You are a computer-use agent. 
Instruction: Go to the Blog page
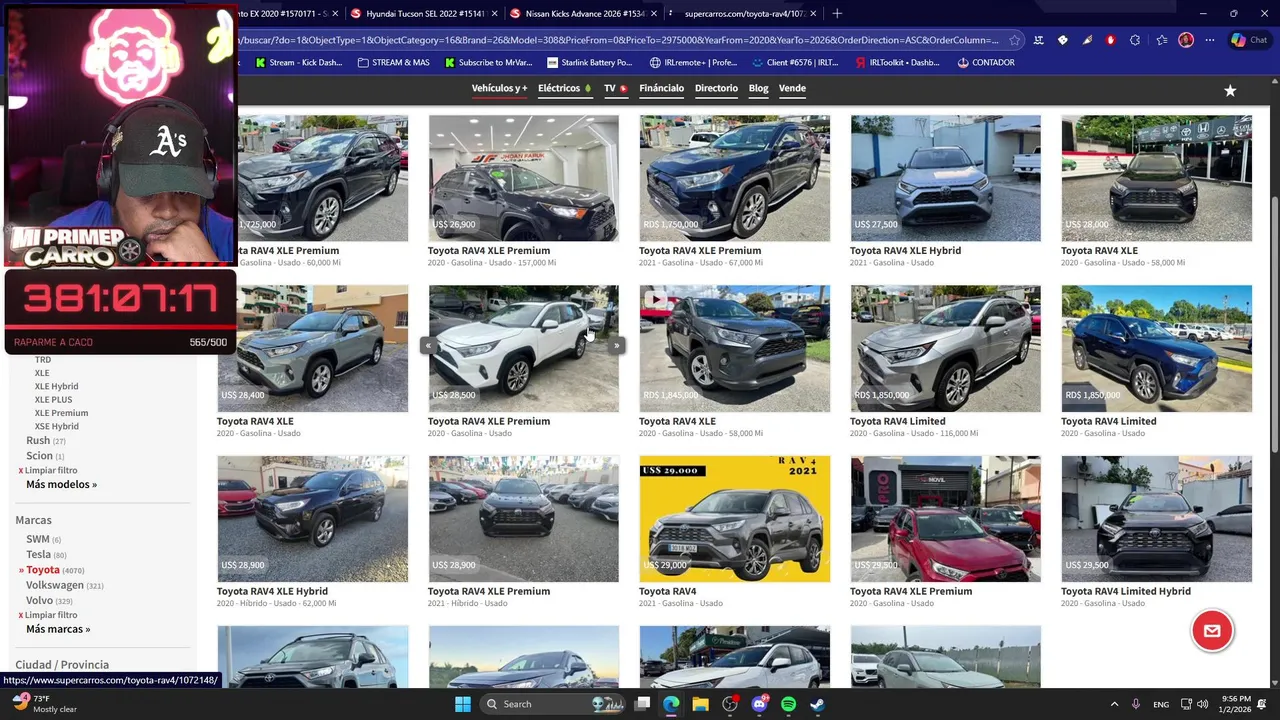[x=758, y=88]
